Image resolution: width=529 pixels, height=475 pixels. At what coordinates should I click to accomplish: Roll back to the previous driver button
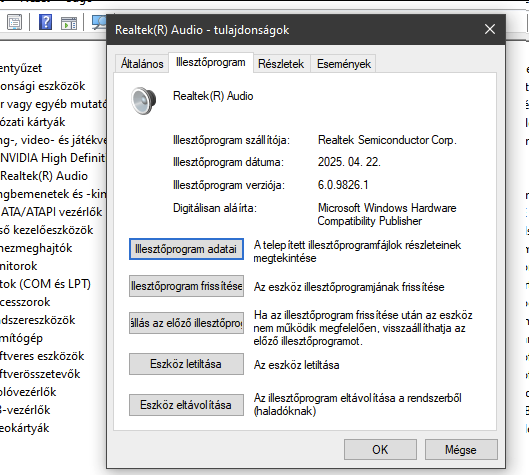pos(186,323)
